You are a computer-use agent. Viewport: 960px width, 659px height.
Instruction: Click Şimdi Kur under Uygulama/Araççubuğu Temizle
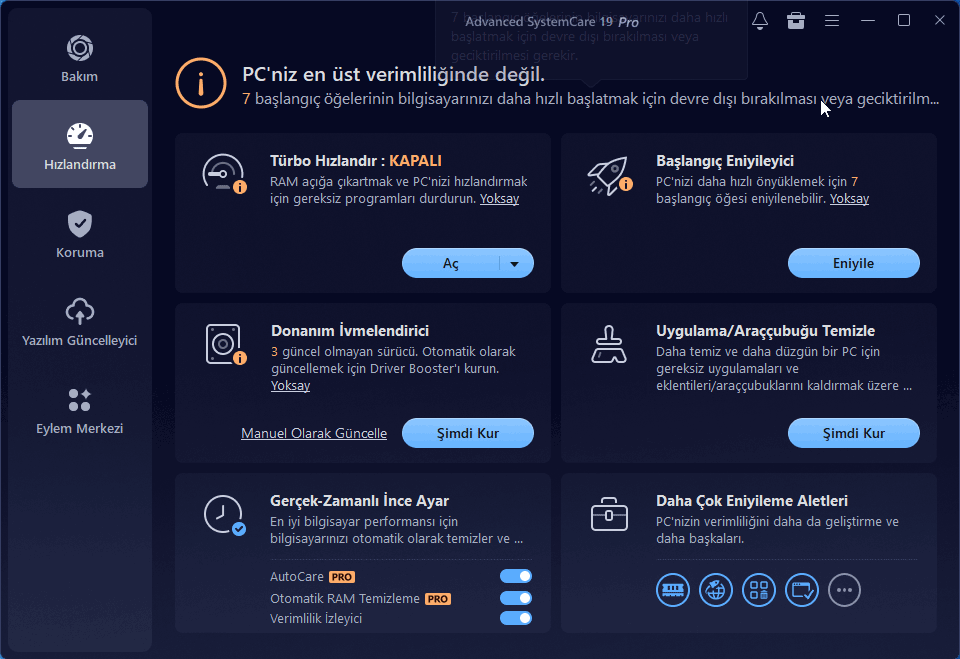click(853, 433)
